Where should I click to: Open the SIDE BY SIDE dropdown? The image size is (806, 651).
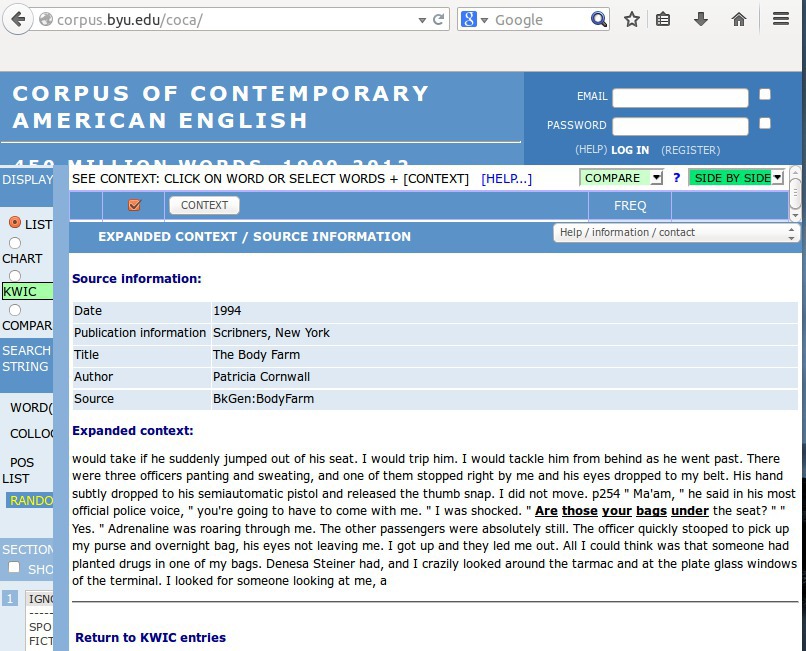736,178
